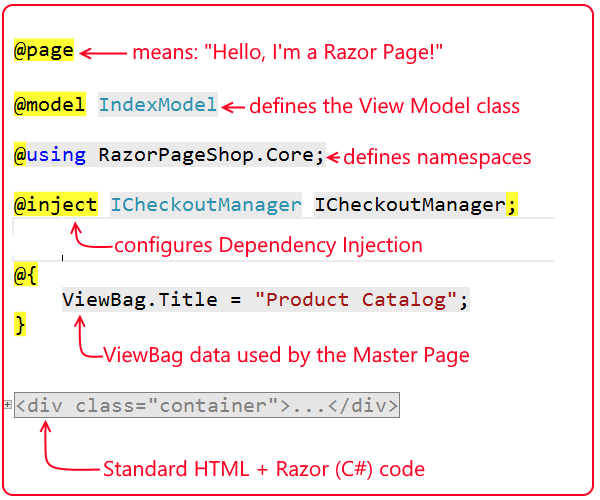Click the closing brace of the code block
Viewport: 600px width, 500px height.
tap(21, 324)
